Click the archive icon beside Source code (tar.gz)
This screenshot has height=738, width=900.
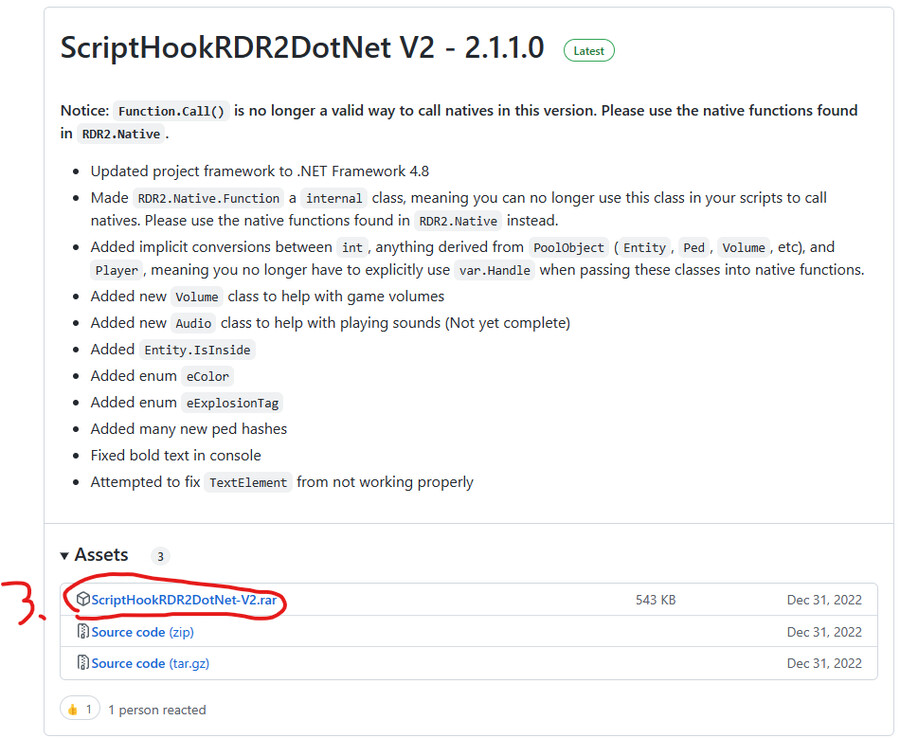pos(83,663)
